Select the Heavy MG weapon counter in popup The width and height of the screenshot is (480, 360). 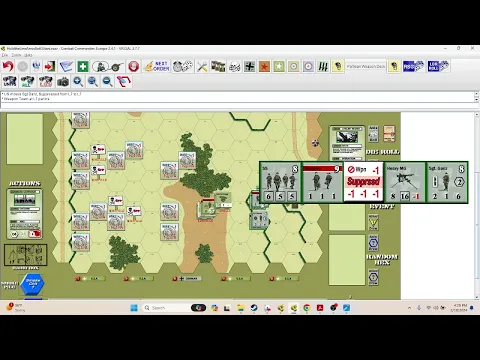[x=405, y=183]
